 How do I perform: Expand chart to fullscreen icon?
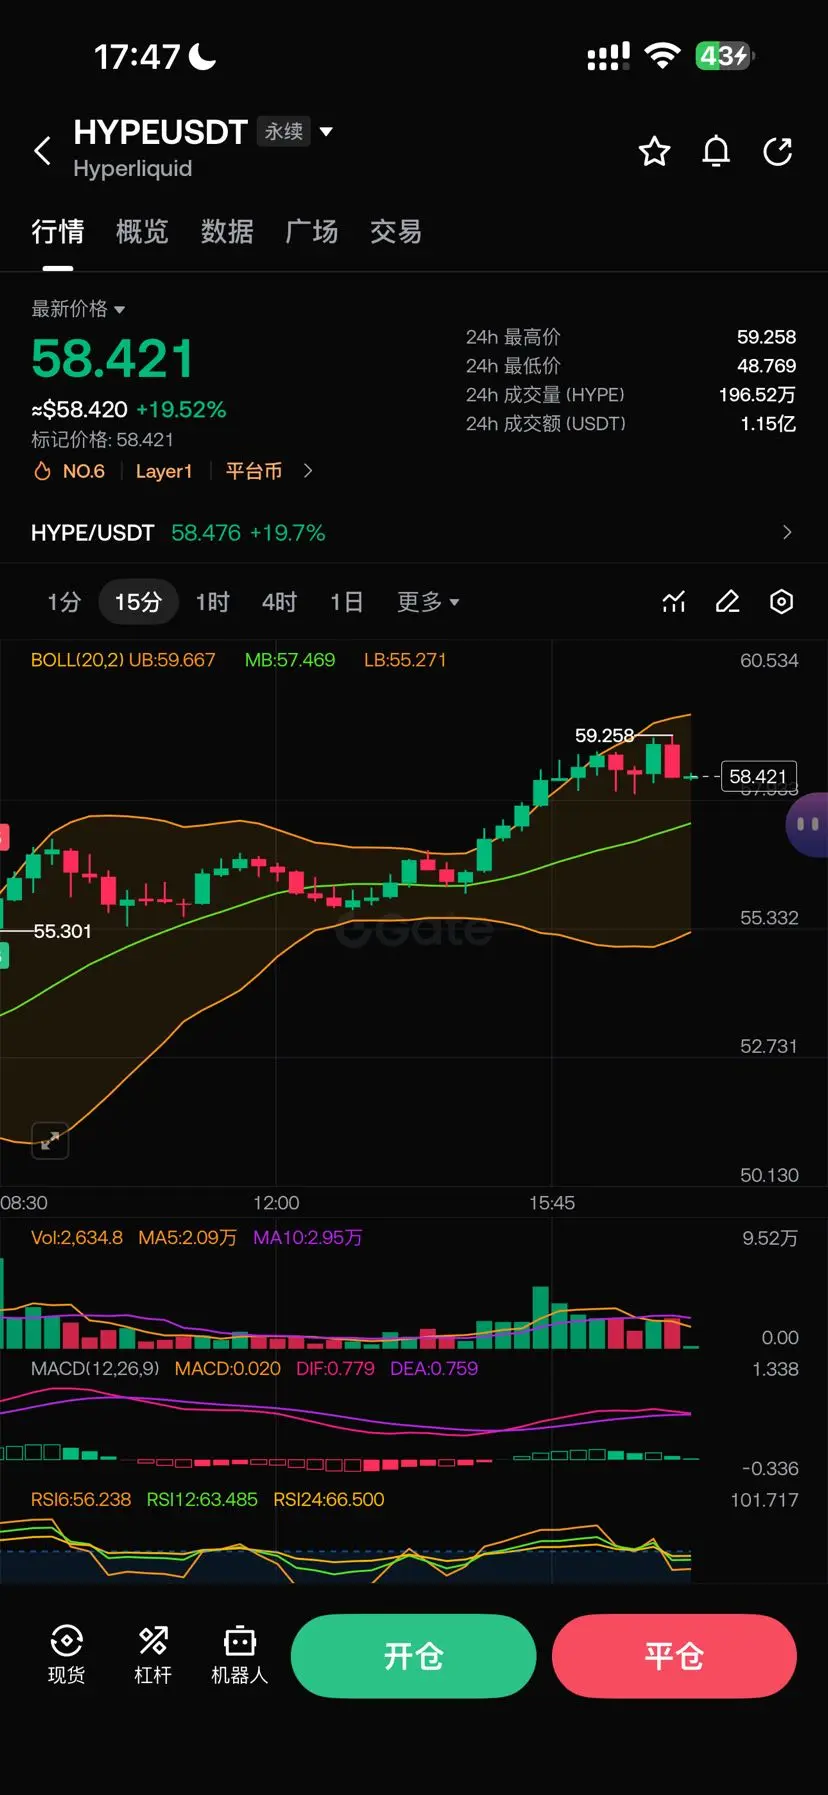pos(50,1140)
